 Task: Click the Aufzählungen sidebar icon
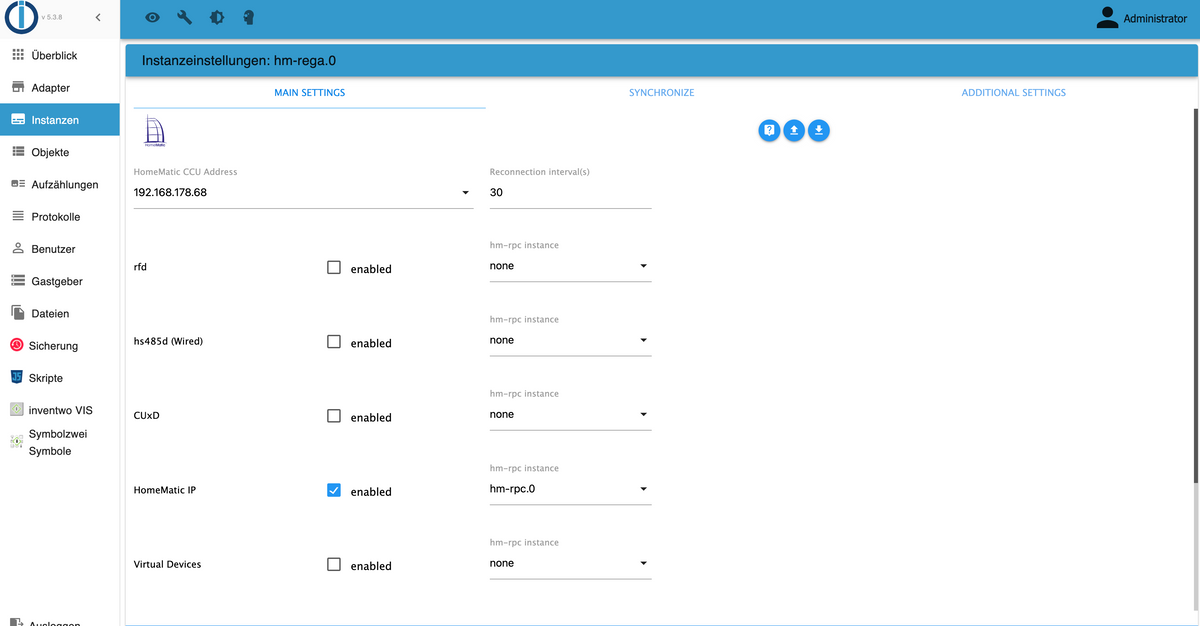coord(17,184)
